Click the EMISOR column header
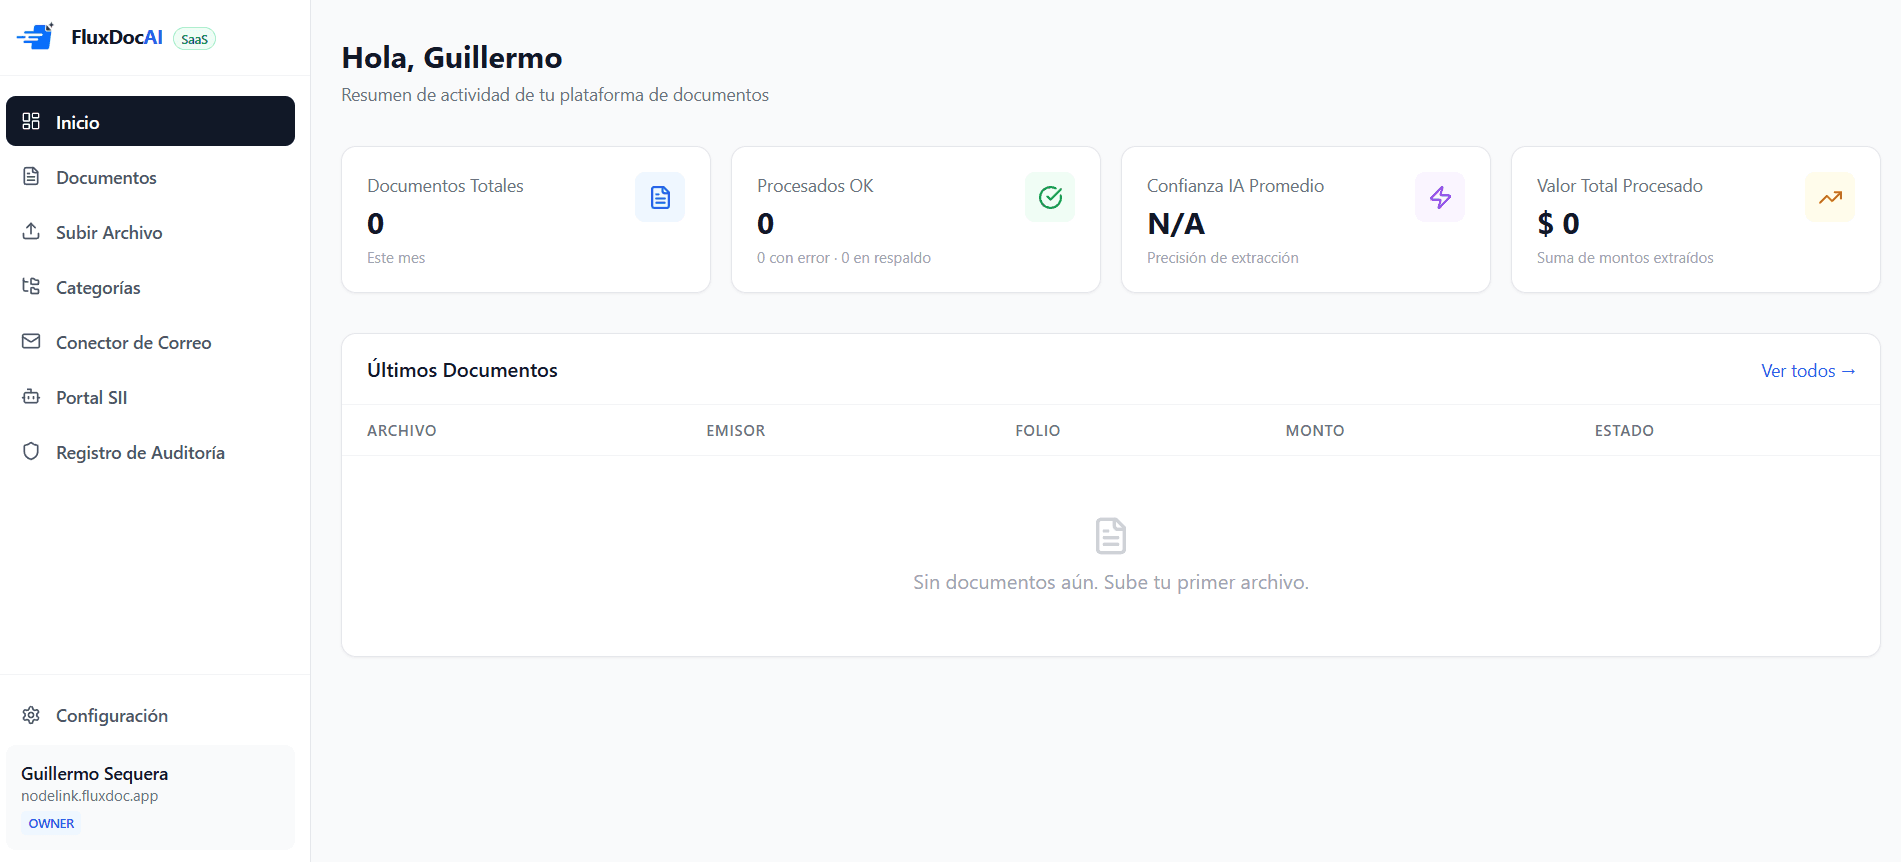 coord(736,431)
